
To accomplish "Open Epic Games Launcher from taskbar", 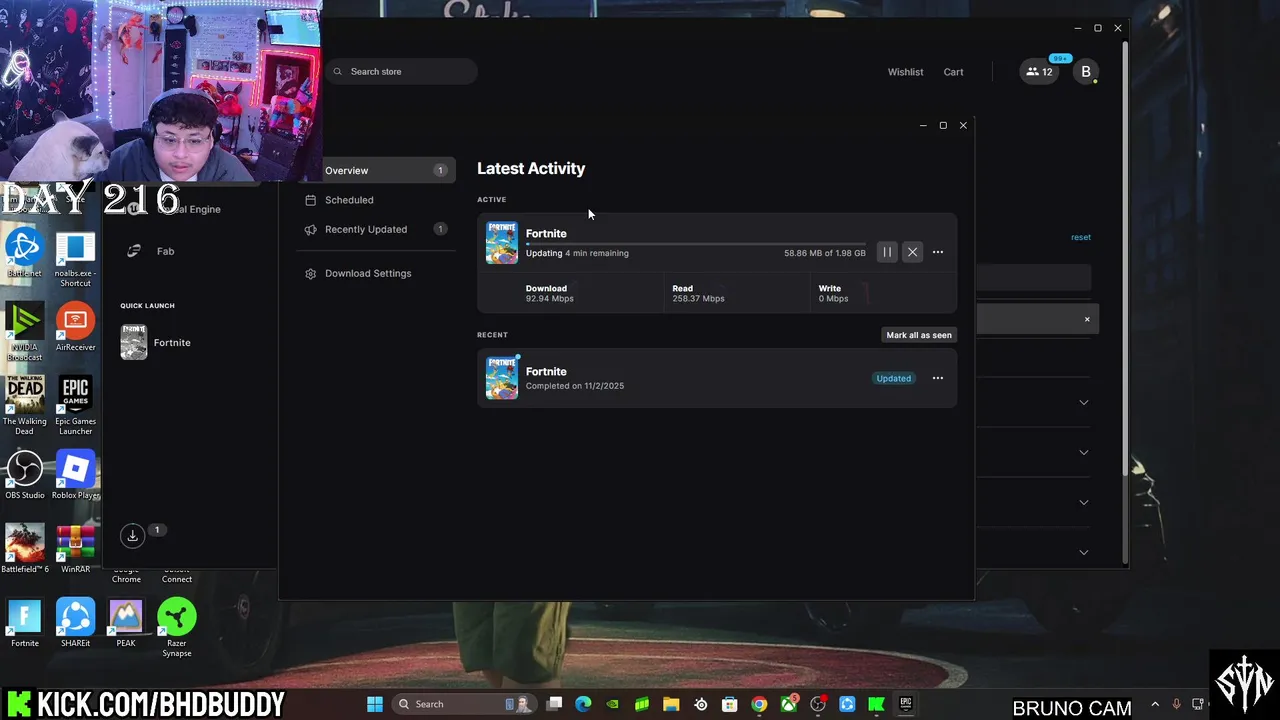I will (x=905, y=704).
